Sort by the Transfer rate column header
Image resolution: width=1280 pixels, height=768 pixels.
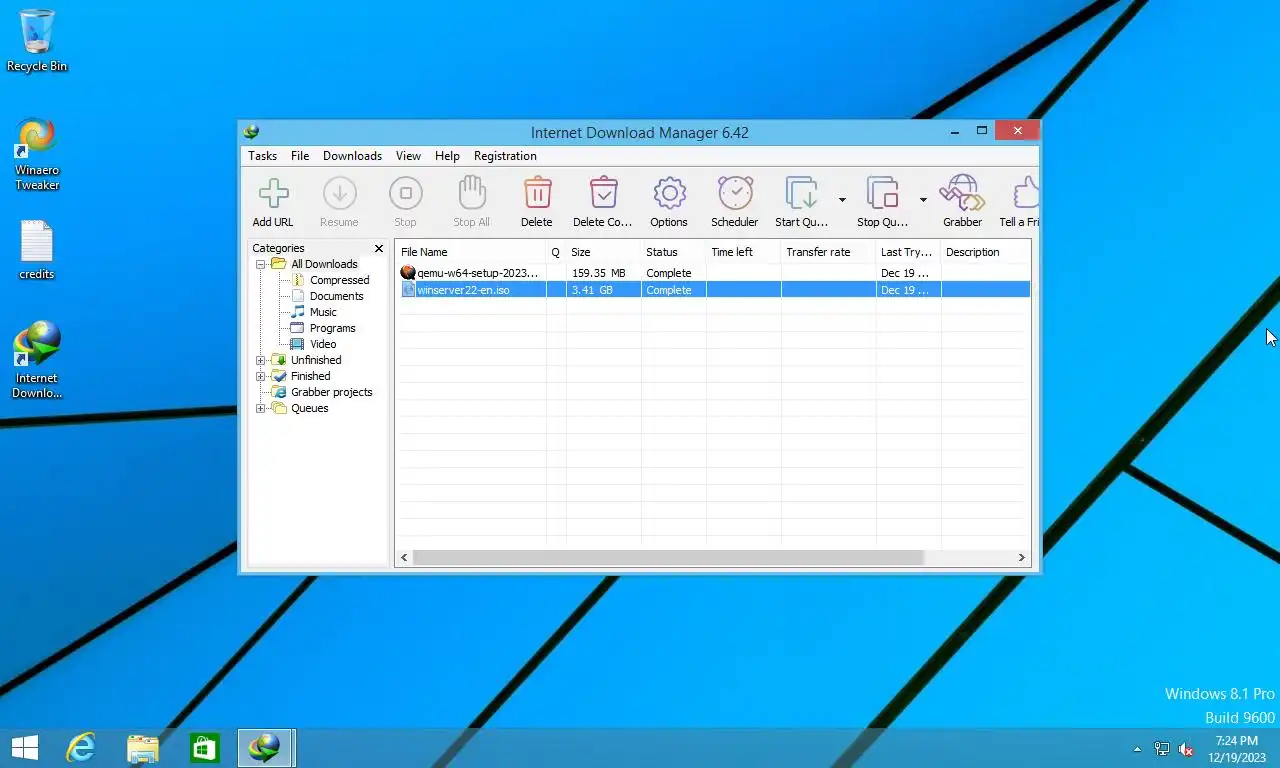point(828,252)
